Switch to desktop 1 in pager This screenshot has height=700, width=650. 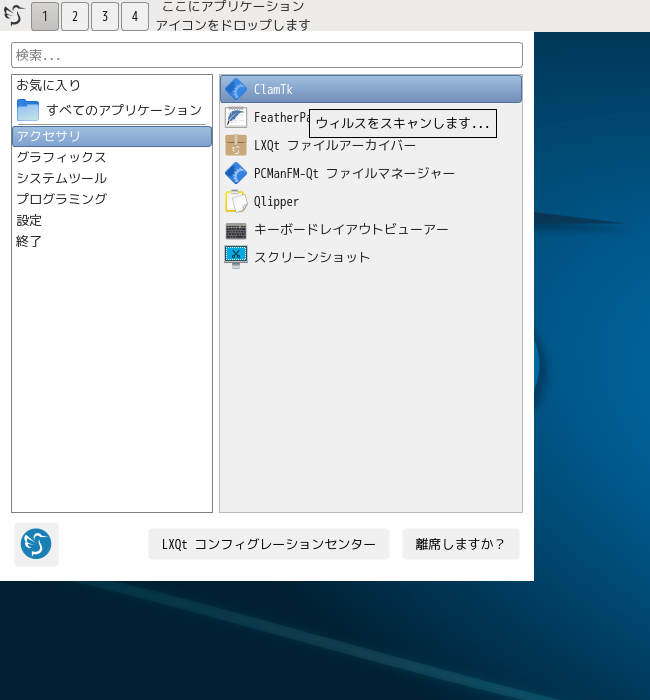pyautogui.click(x=45, y=17)
